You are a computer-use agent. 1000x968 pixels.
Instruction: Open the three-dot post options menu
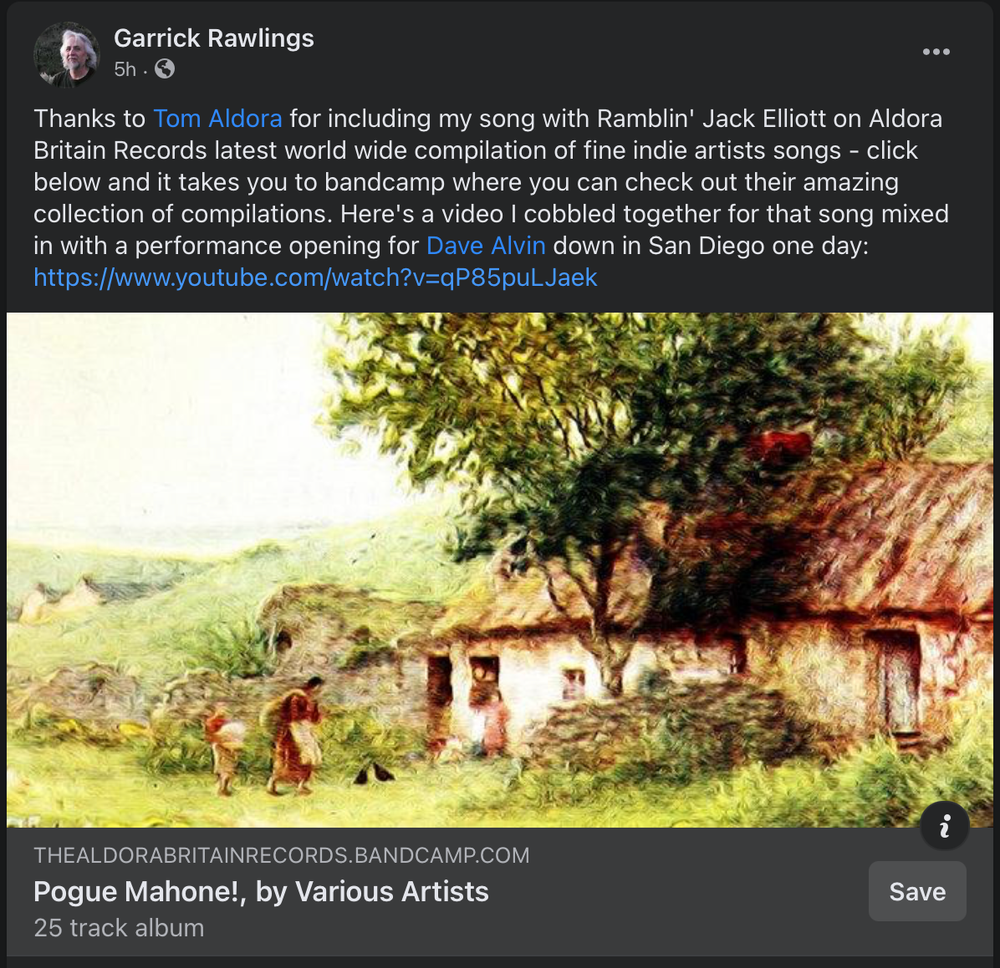[x=936, y=52]
